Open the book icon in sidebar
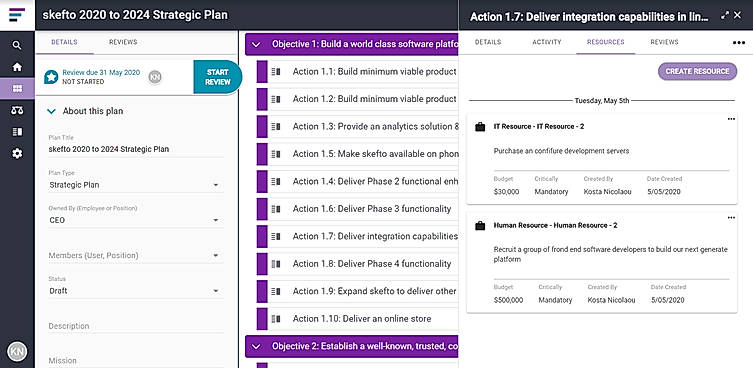This screenshot has width=753, height=368. coord(17,132)
